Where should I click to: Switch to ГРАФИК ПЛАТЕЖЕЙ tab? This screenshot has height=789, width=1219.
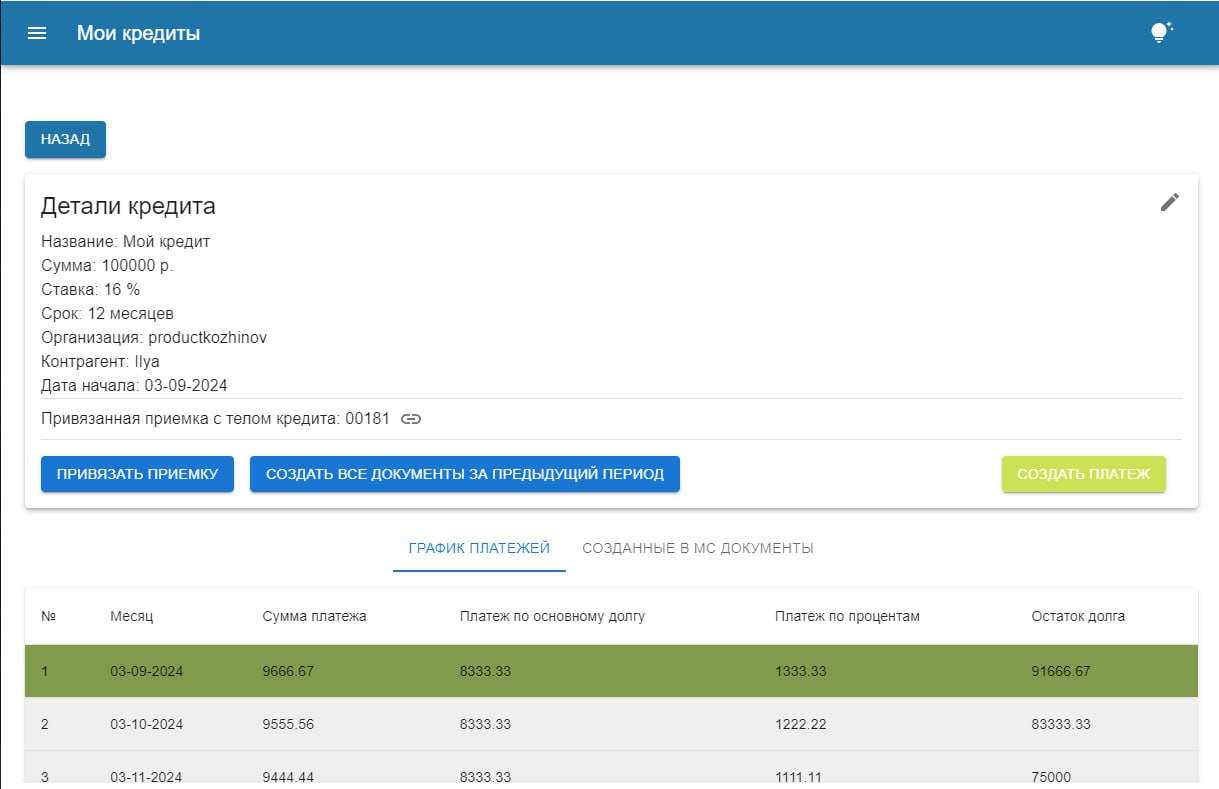(x=479, y=548)
